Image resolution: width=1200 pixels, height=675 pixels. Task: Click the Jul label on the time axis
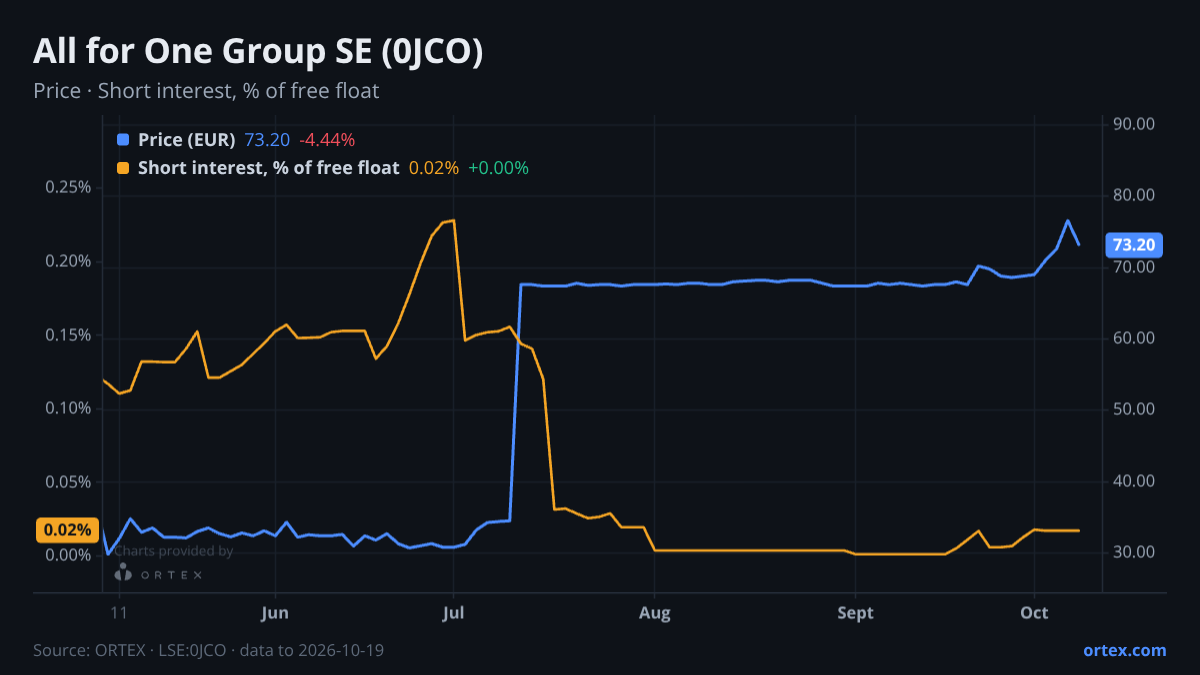tap(453, 613)
